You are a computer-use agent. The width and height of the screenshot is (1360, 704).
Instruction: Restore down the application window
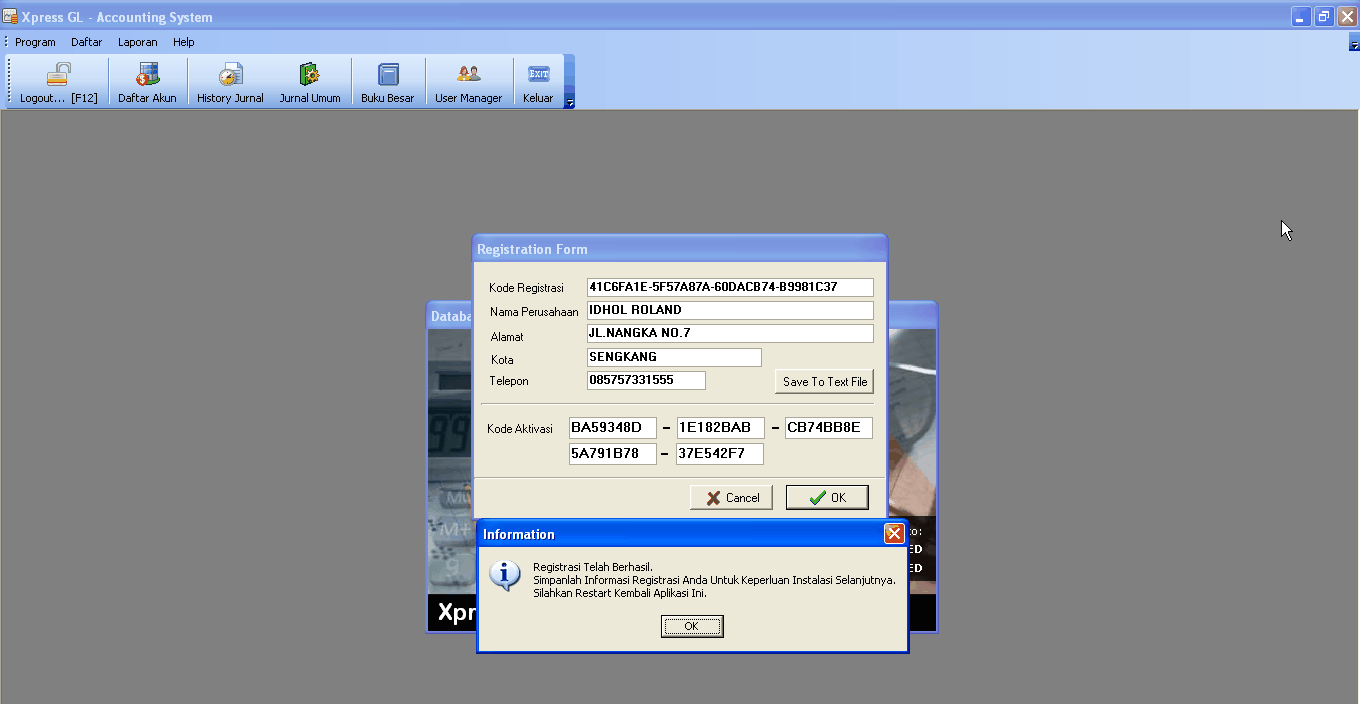point(1324,16)
